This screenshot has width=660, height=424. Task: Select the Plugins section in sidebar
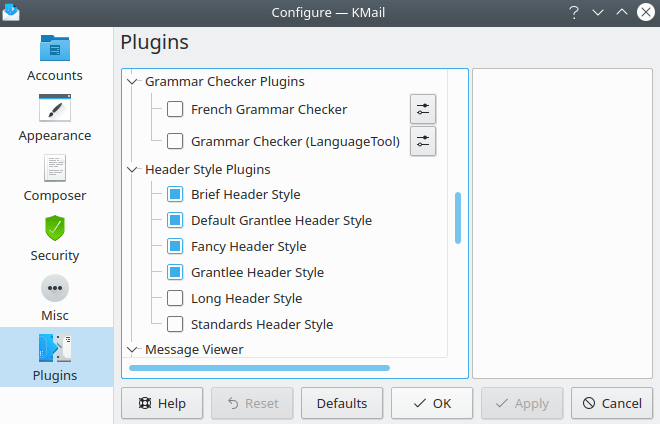point(55,358)
